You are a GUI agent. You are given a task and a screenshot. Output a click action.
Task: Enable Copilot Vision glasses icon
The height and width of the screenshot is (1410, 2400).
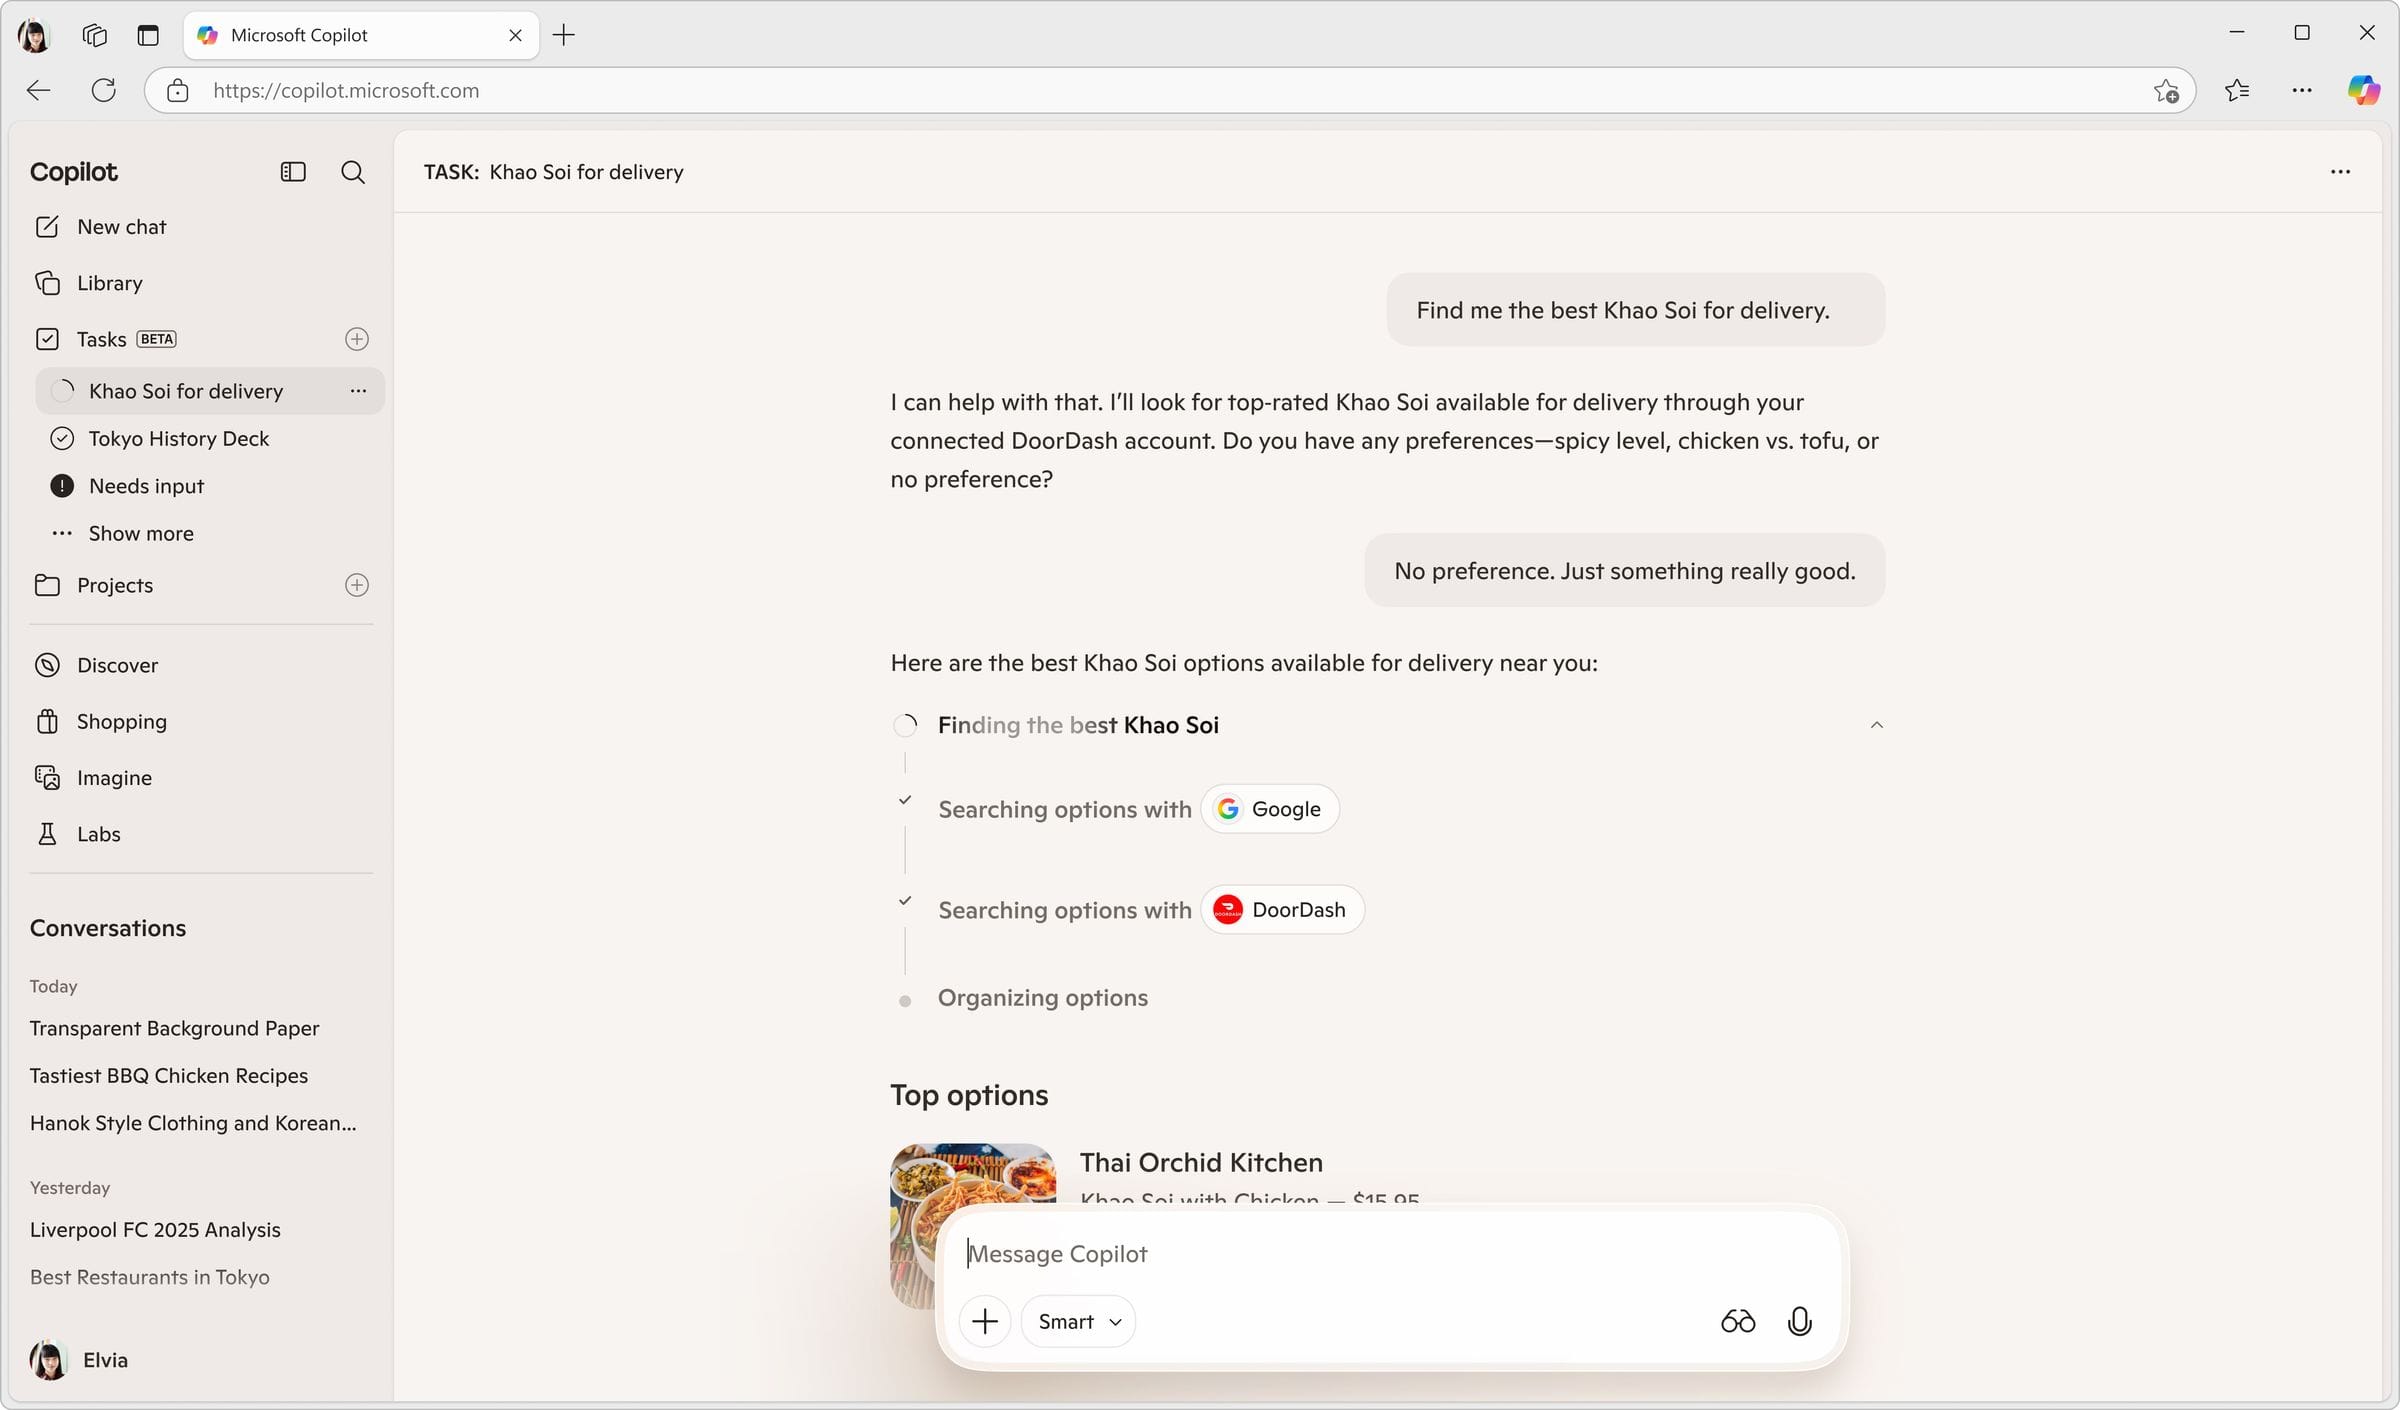(x=1738, y=1322)
